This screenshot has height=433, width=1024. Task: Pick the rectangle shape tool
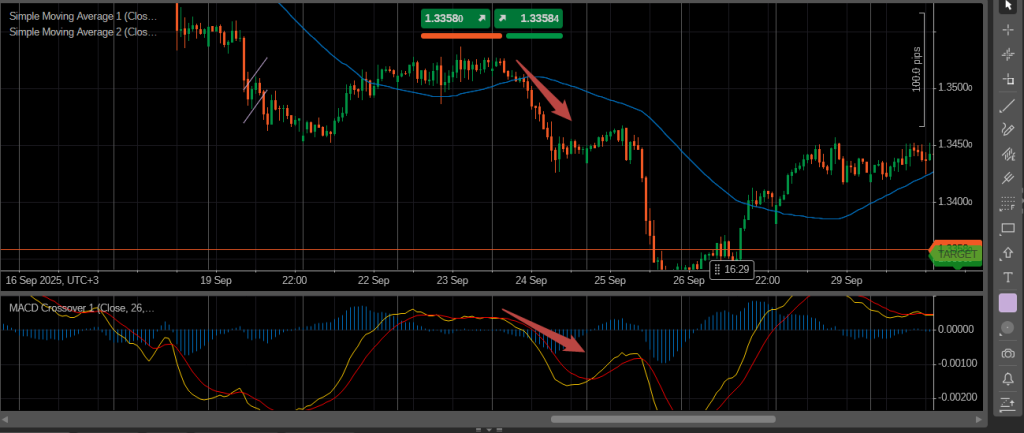point(1008,228)
